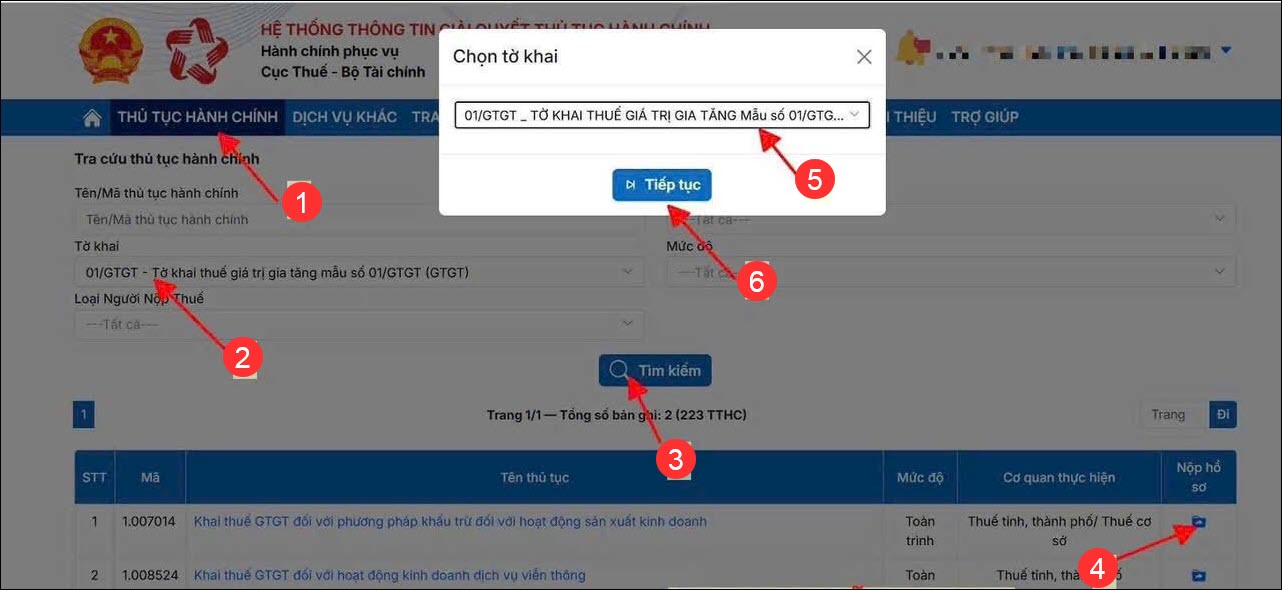Screen dimensions: 1282x590
Task: Click the Tên/Mã thủ tục hành chính field
Action: pyautogui.click(x=355, y=219)
